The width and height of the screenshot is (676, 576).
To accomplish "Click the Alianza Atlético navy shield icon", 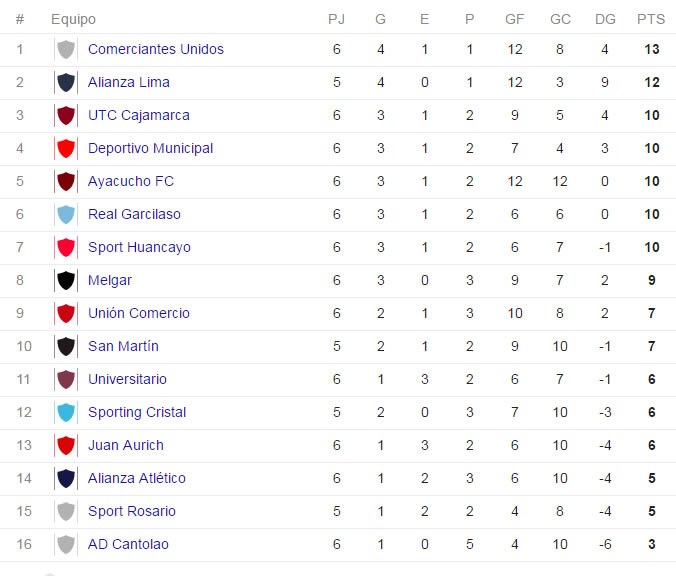I will 66,478.
